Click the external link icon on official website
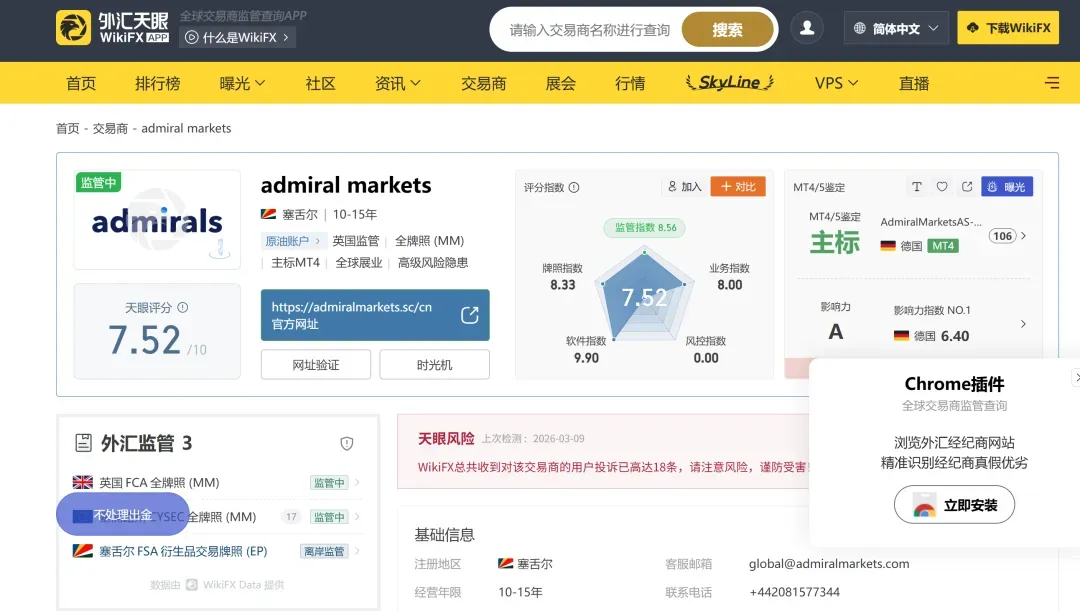1080x611 pixels. (470, 315)
